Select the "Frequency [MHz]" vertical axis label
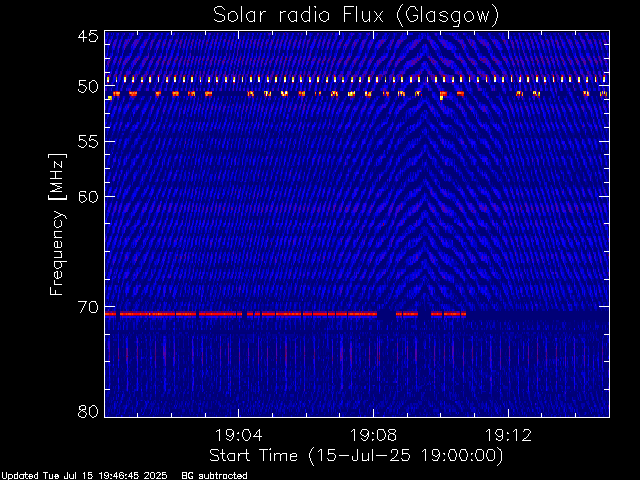640x480 pixels. point(59,223)
